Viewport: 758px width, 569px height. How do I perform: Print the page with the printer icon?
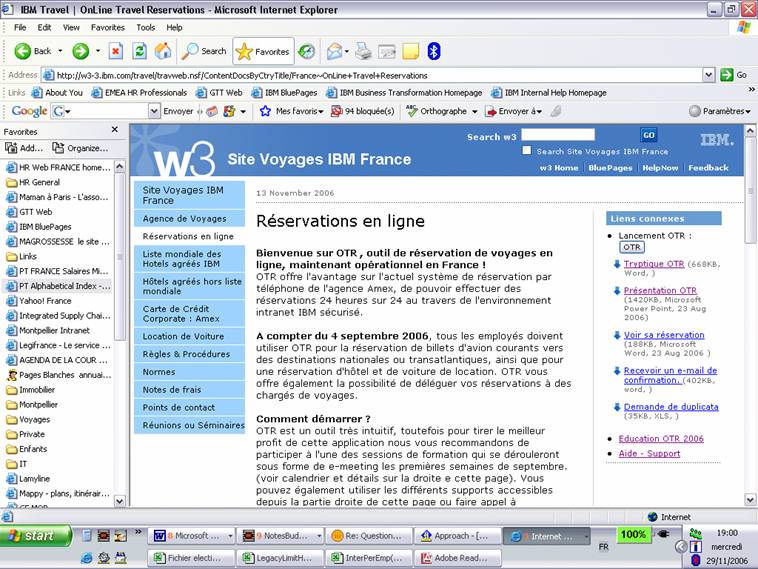click(363, 51)
